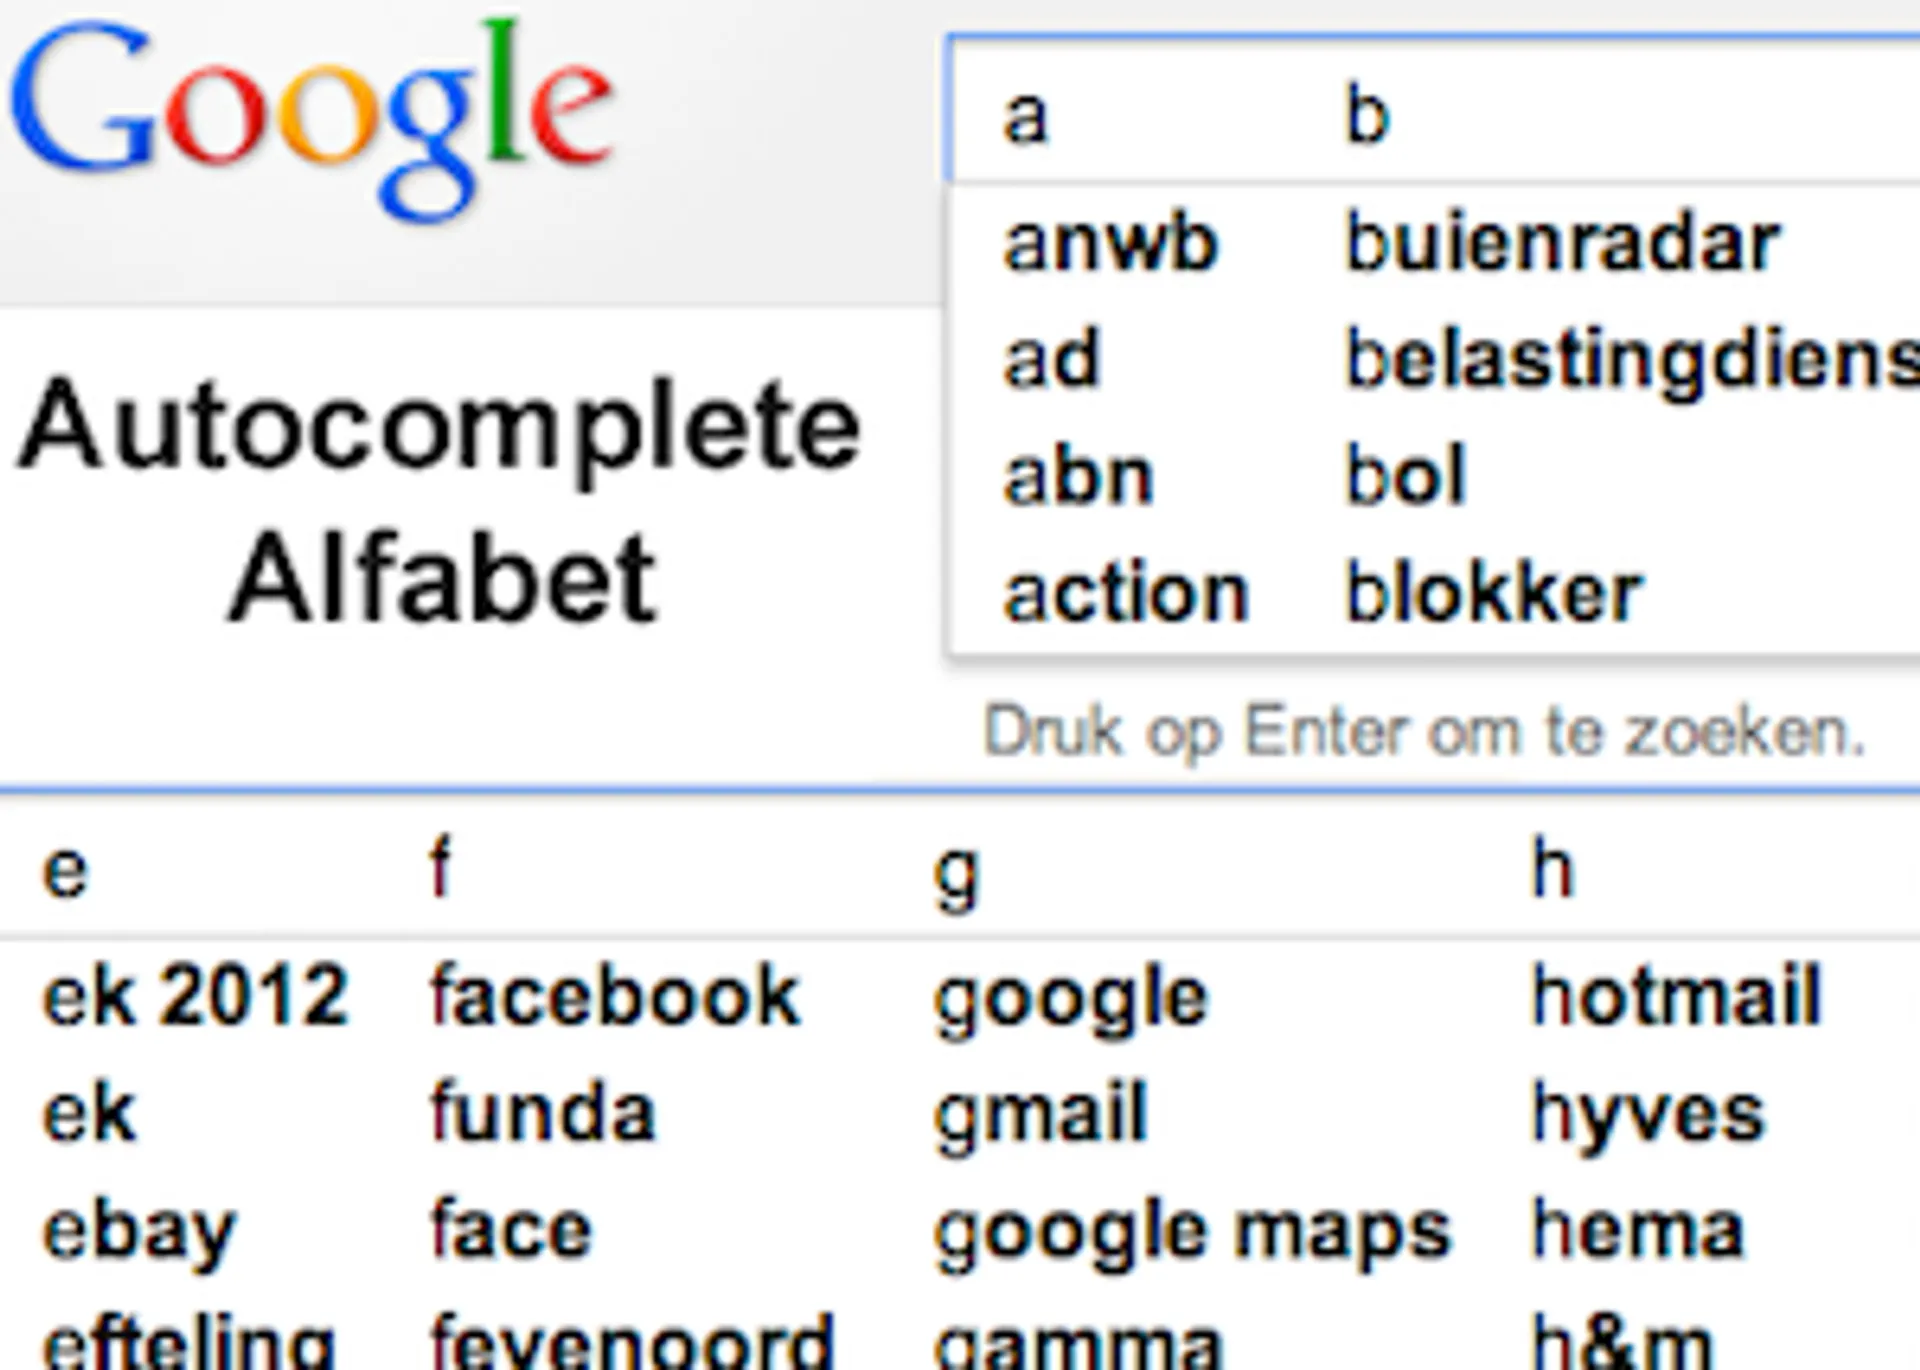Screen dimensions: 1920x1370
Task: Click the suggestion gmail under column g
Action: point(1040,1110)
